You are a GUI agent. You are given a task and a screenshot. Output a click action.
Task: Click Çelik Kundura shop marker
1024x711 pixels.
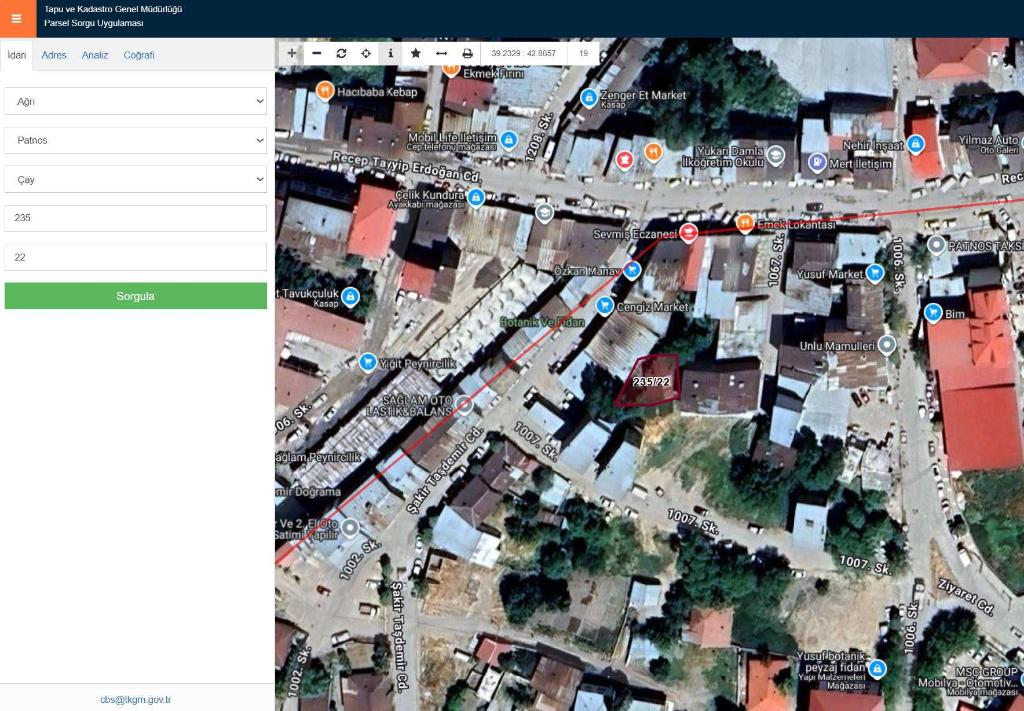[x=476, y=197]
